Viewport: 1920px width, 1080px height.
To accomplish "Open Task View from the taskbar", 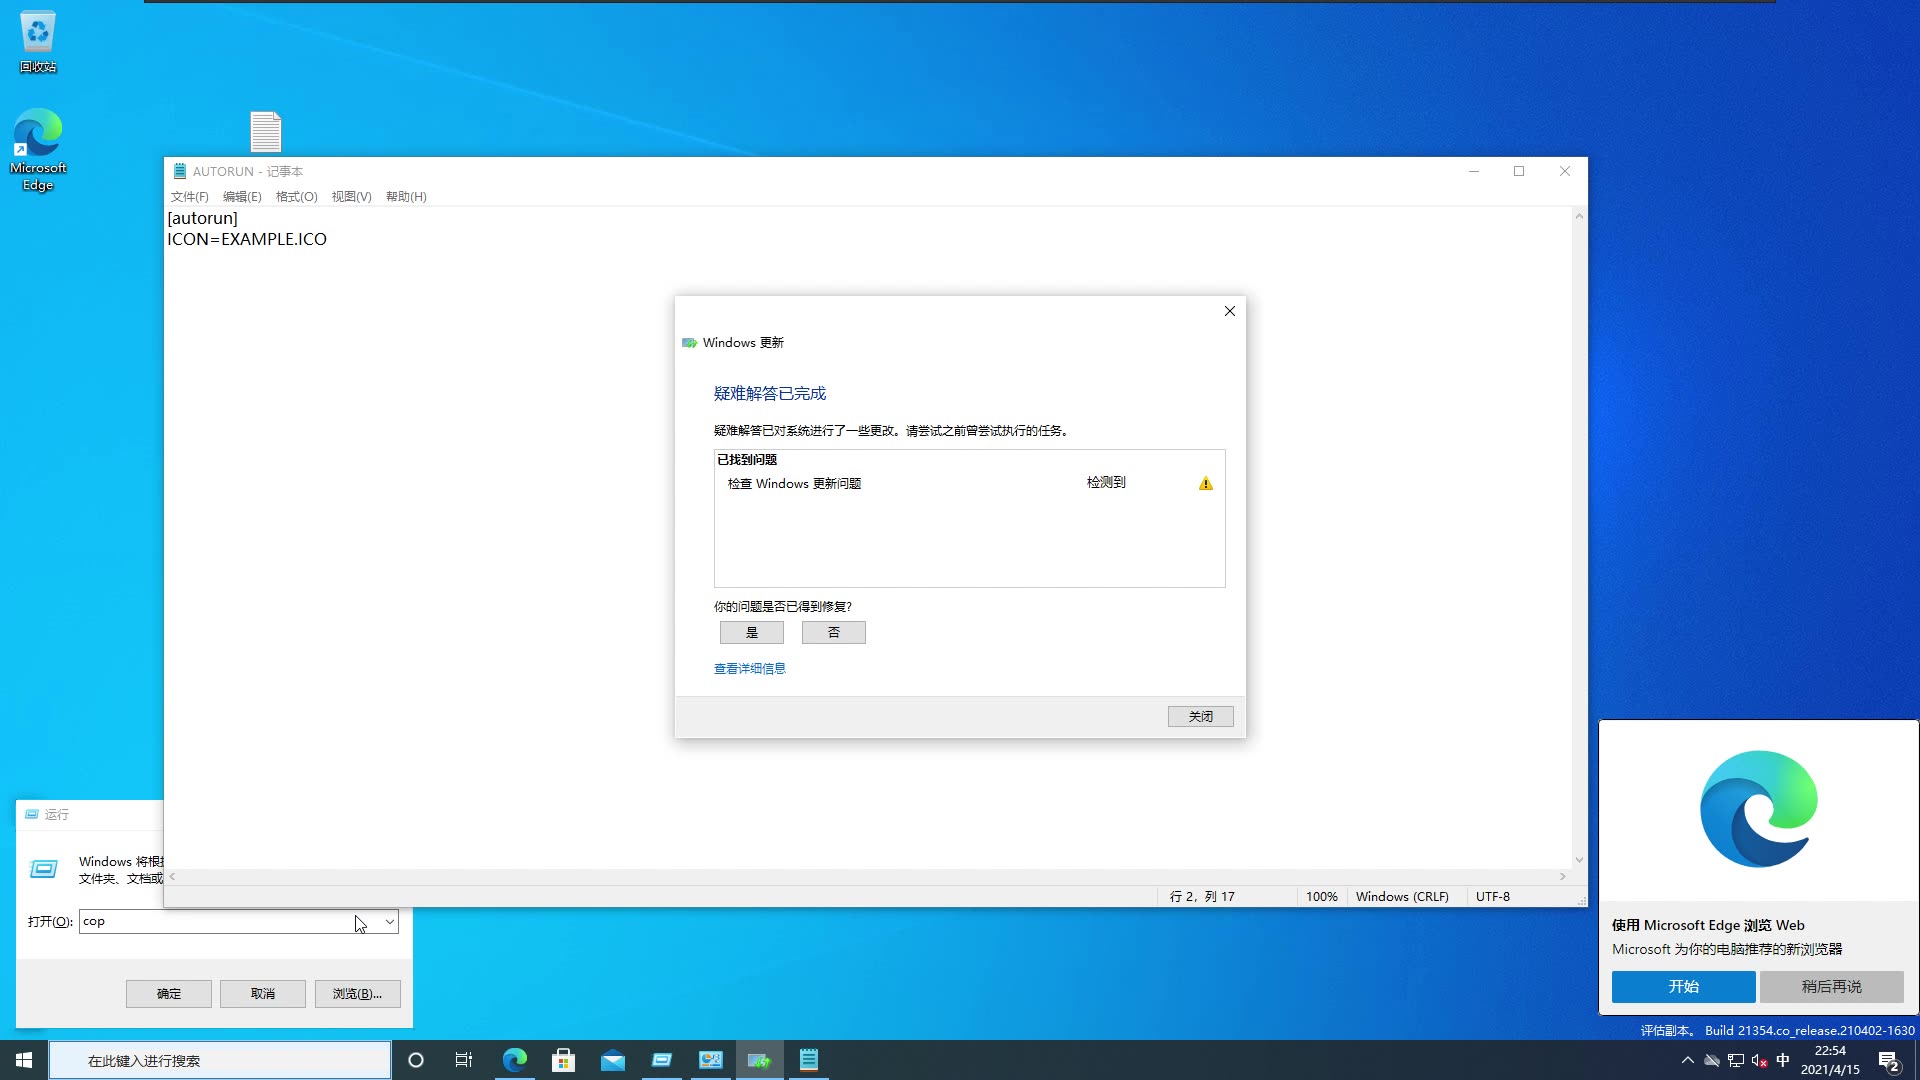I will coord(464,1059).
